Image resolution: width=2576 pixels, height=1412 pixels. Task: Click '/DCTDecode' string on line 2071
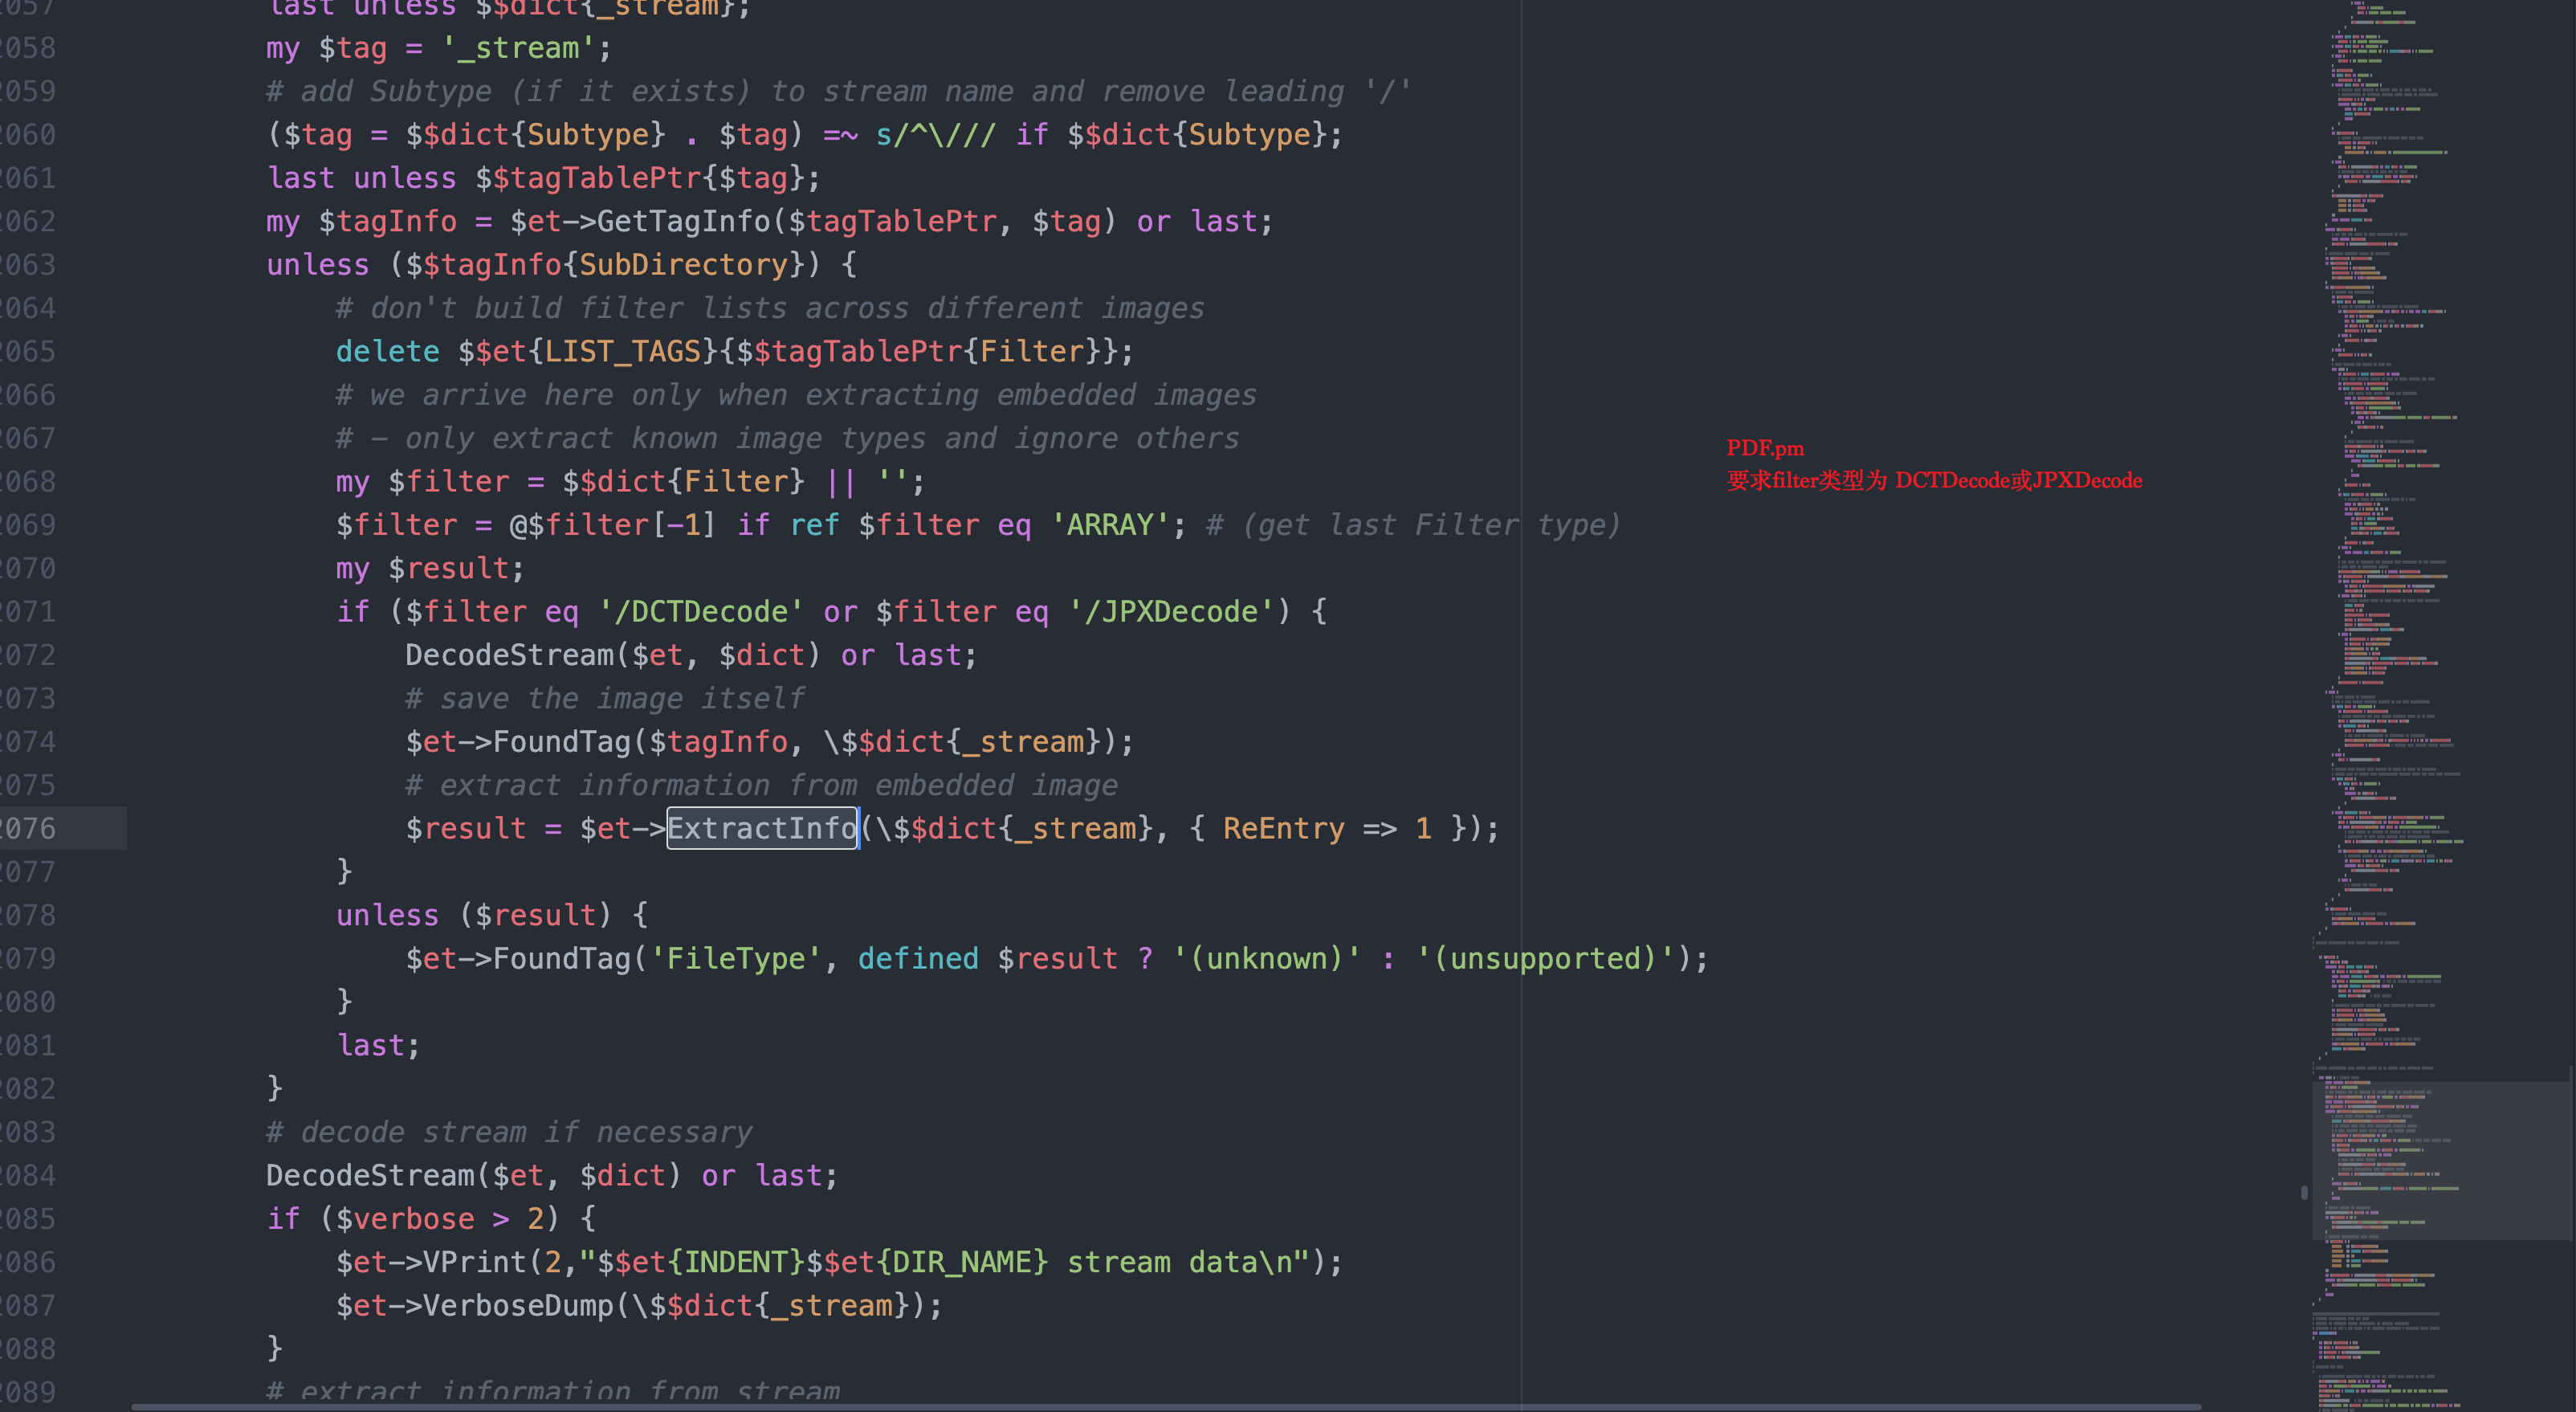tap(700, 611)
